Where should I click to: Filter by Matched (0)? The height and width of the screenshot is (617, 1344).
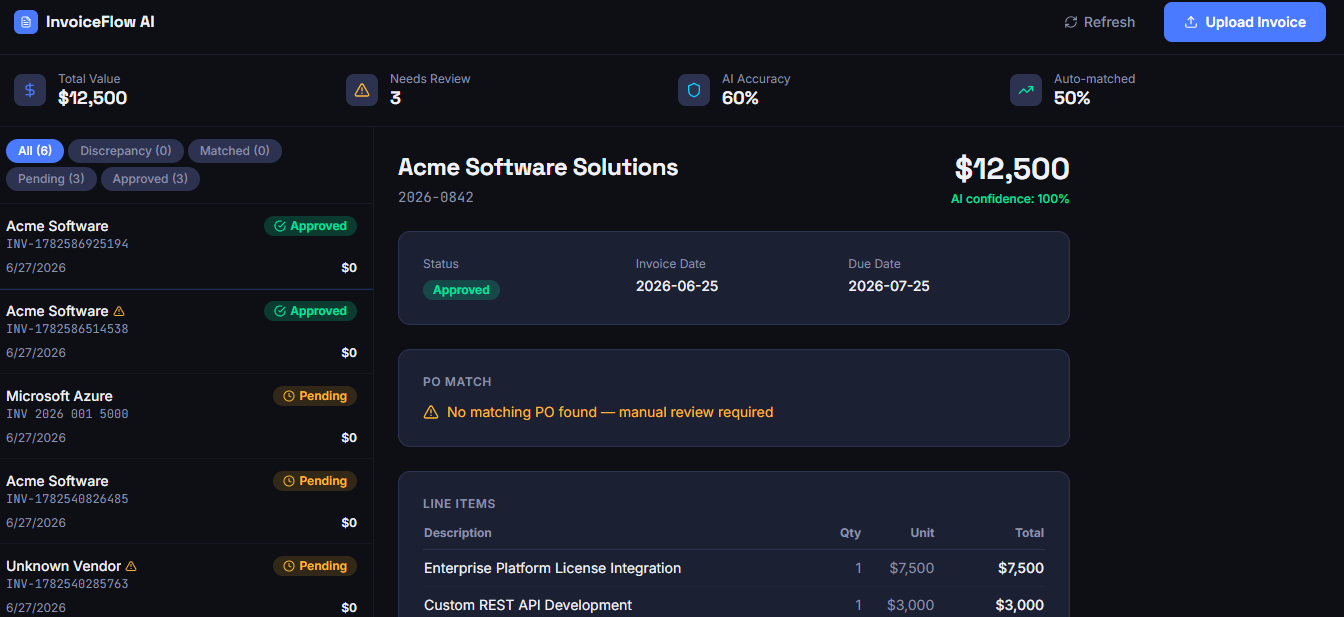(235, 151)
